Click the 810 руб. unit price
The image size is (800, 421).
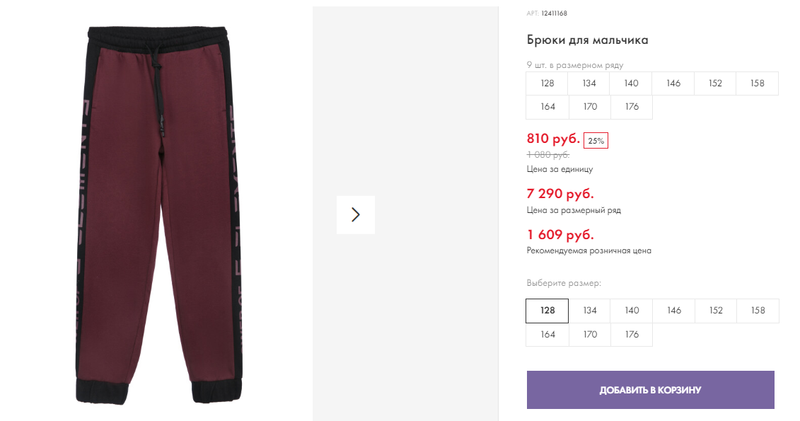[553, 139]
